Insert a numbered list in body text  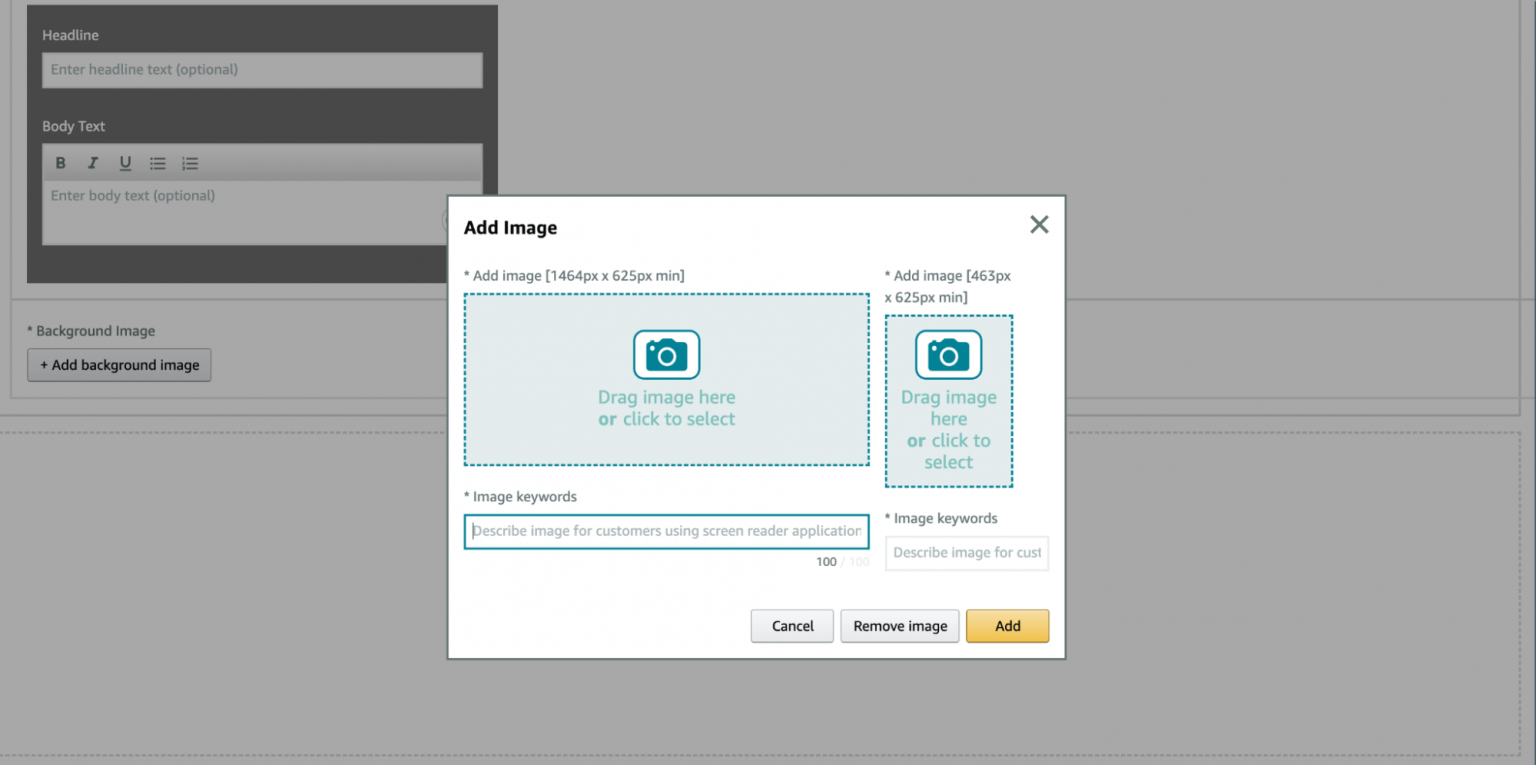coord(190,163)
